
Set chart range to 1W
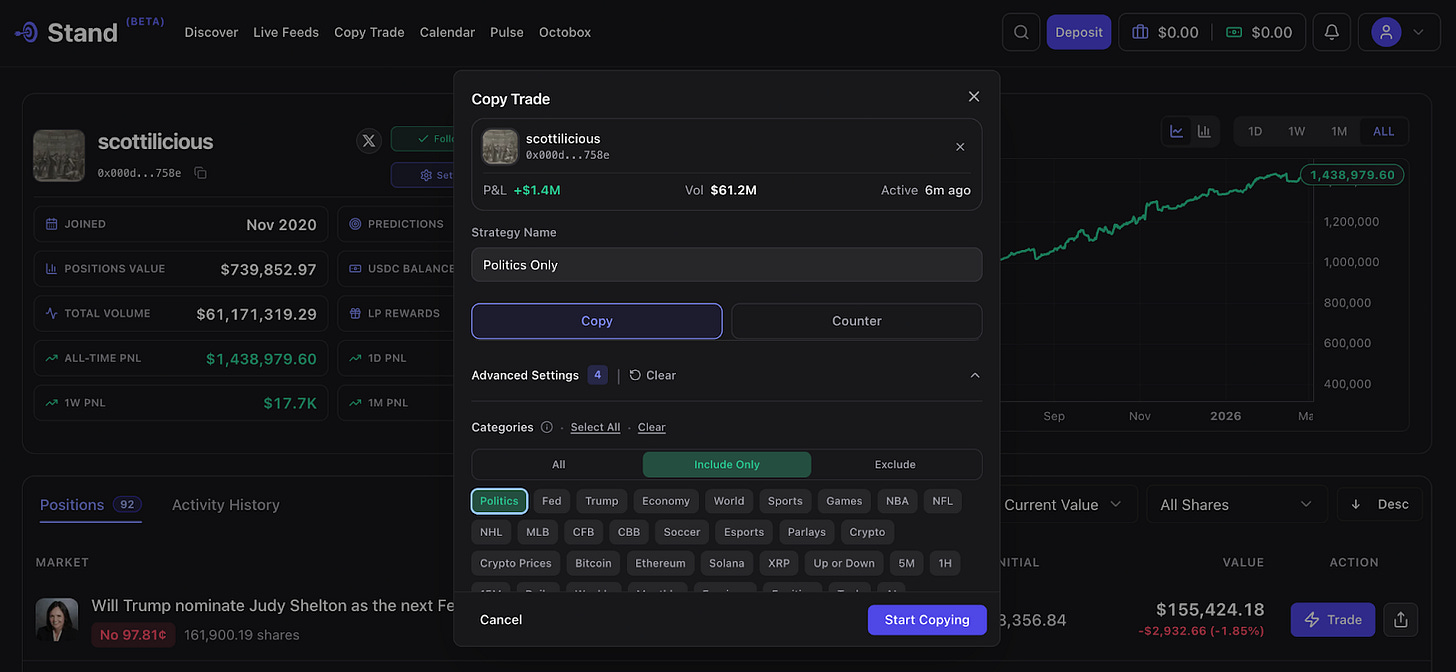tap(1297, 131)
